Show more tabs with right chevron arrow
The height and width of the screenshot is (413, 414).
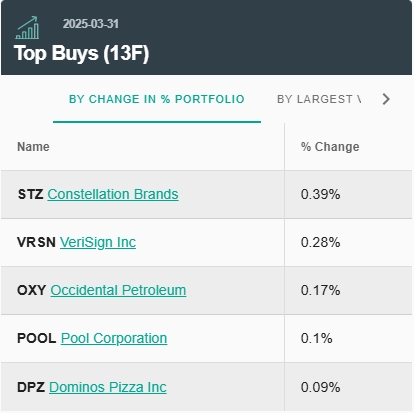386,99
